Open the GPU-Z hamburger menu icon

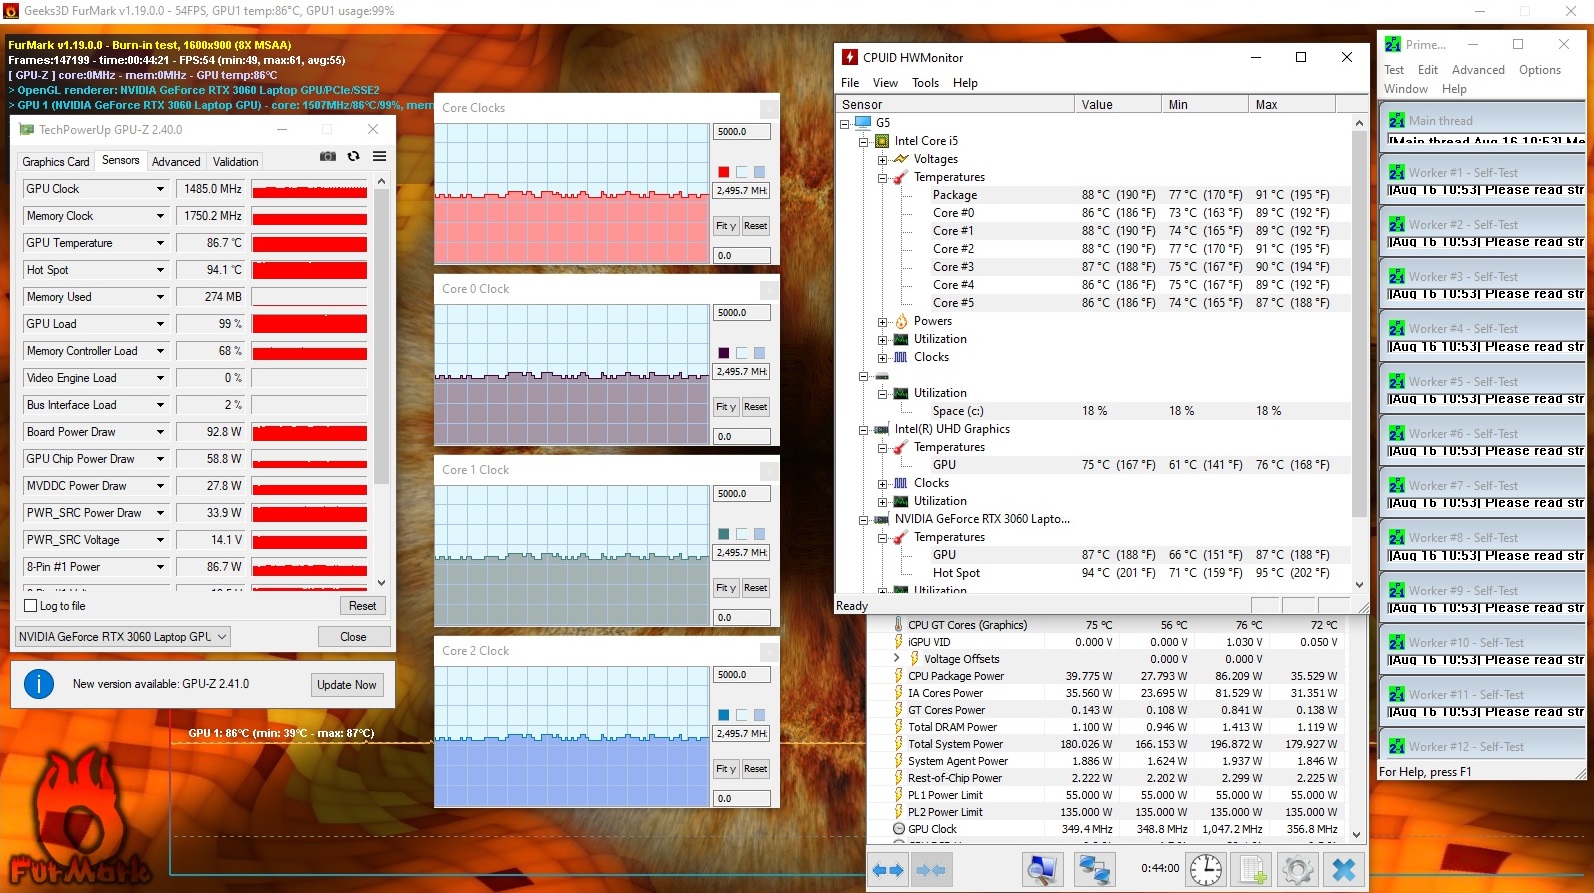tap(379, 156)
